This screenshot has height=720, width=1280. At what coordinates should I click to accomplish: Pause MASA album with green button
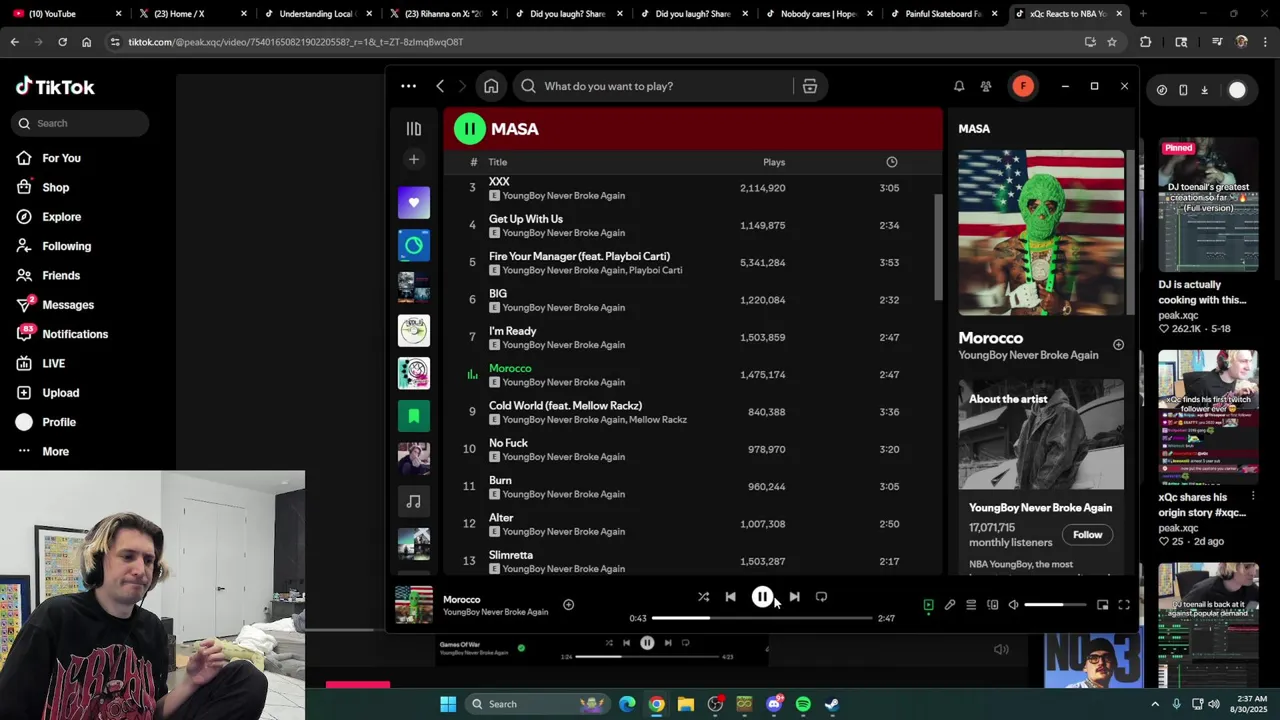[x=470, y=129]
